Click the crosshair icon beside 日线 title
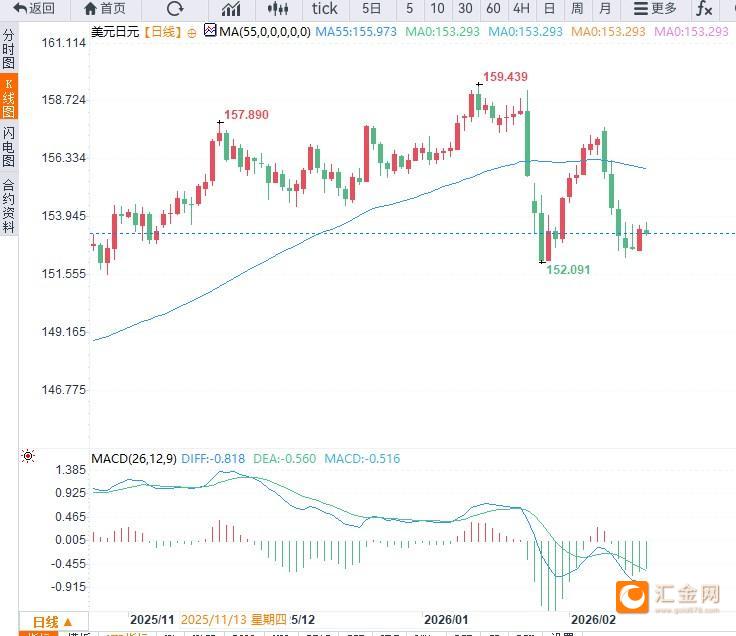 click(192, 33)
